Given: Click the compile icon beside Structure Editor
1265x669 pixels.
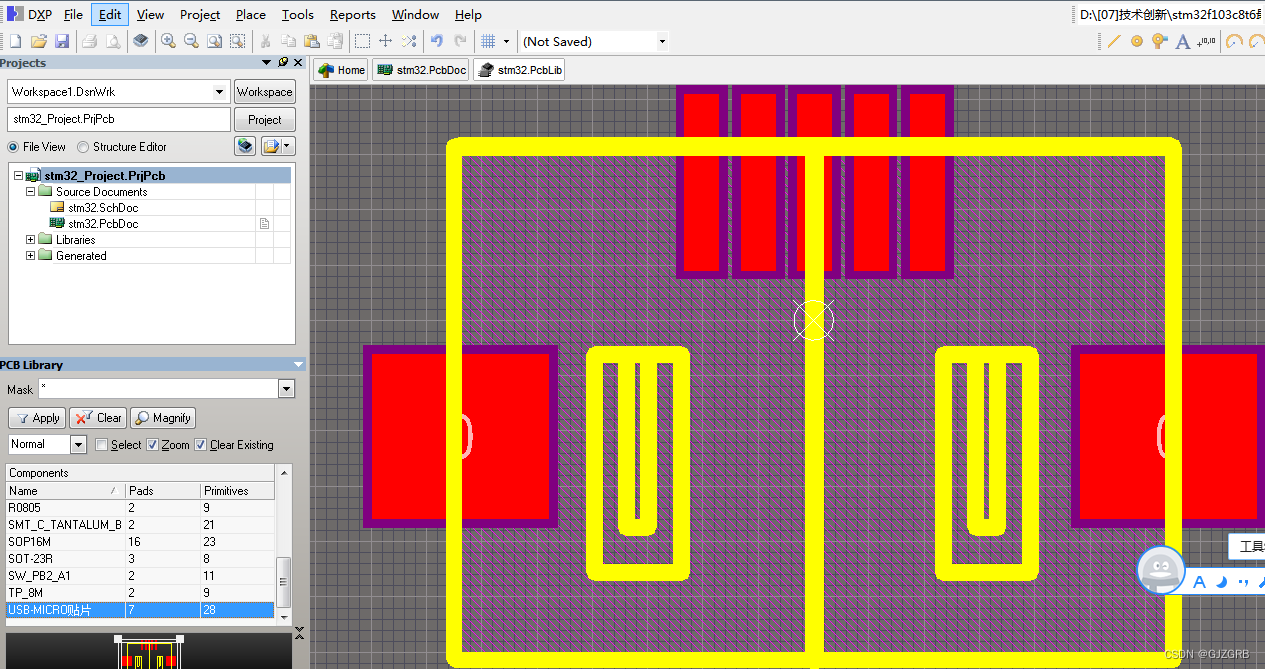Looking at the screenshot, I should (x=245, y=146).
